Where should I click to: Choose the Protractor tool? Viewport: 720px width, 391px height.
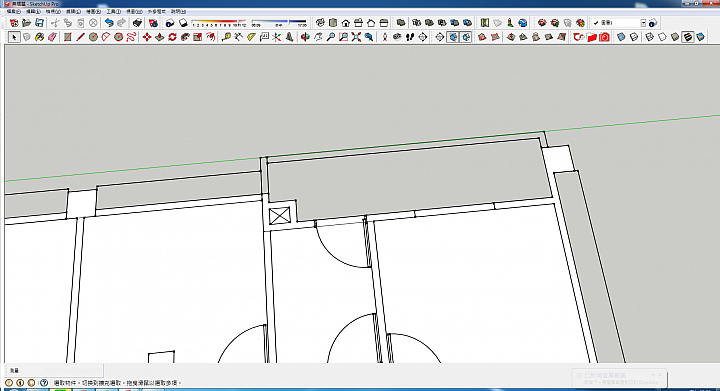coord(251,37)
